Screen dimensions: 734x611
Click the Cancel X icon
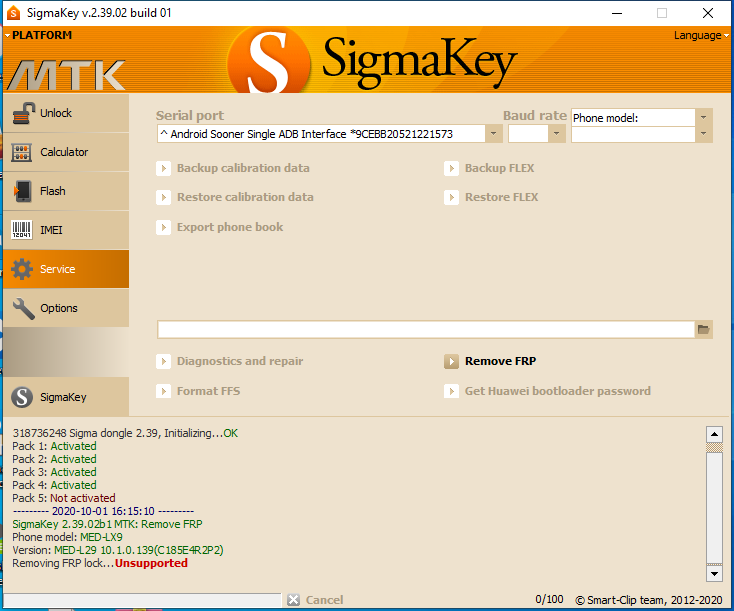click(294, 600)
